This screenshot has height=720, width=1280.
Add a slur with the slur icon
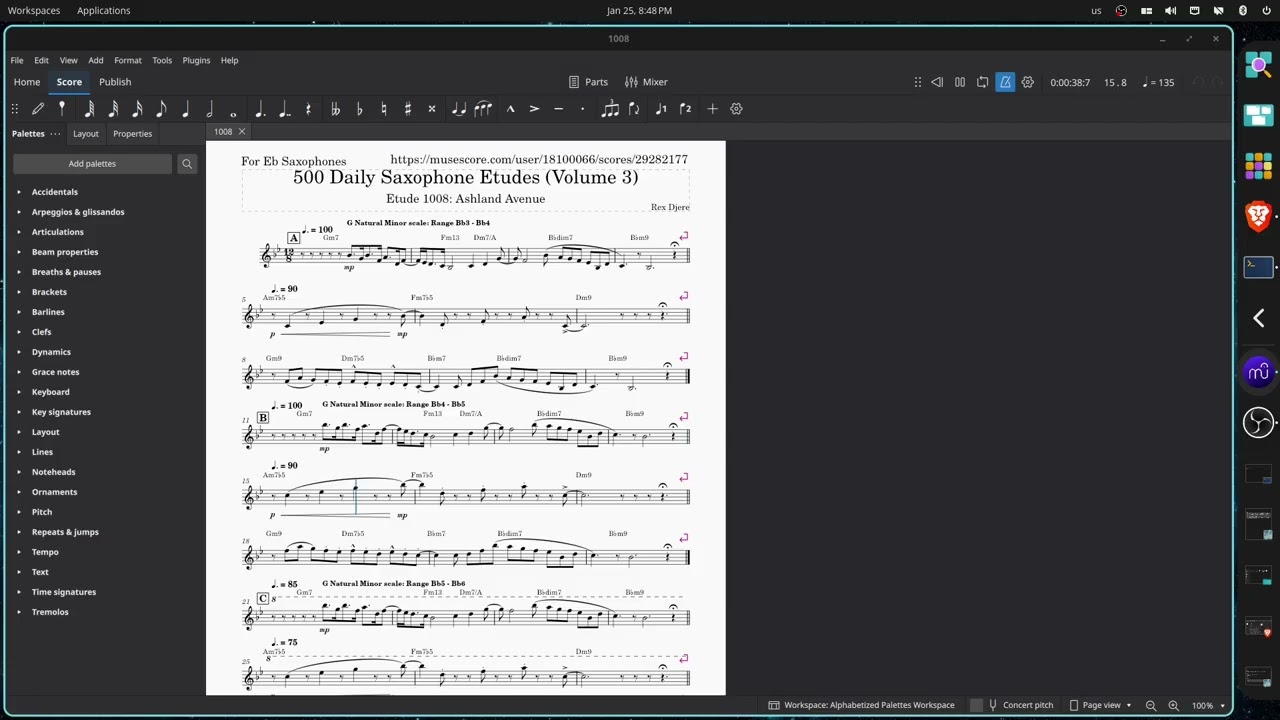483,109
